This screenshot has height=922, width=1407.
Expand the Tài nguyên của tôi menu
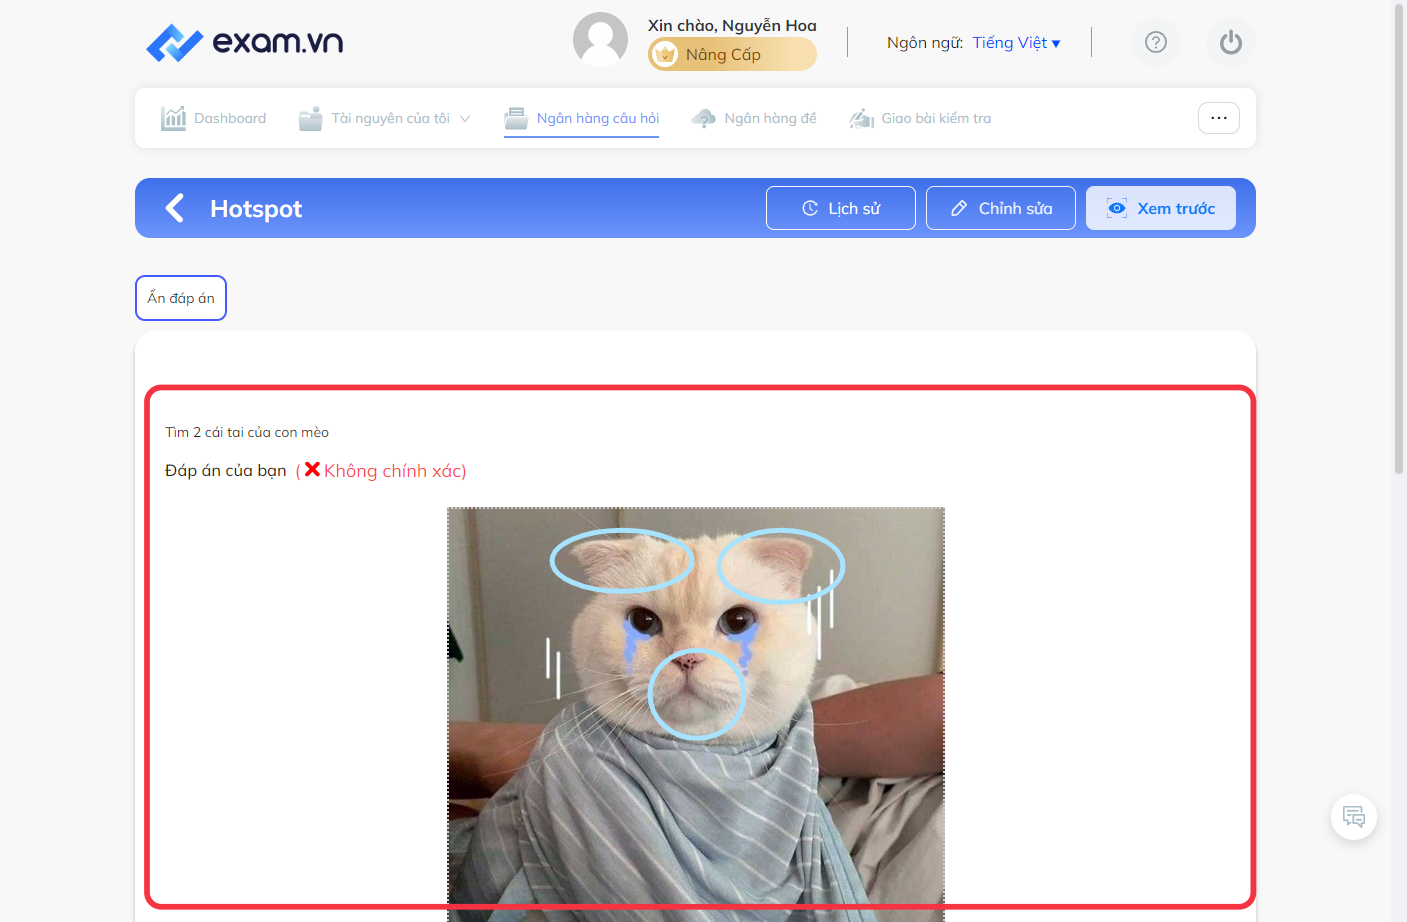(x=385, y=118)
